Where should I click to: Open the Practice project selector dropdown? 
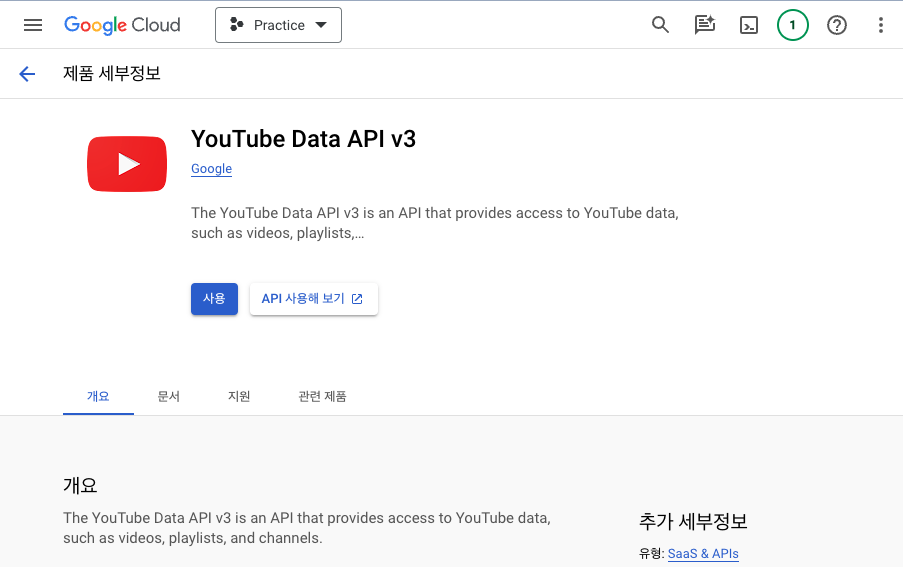(x=278, y=25)
